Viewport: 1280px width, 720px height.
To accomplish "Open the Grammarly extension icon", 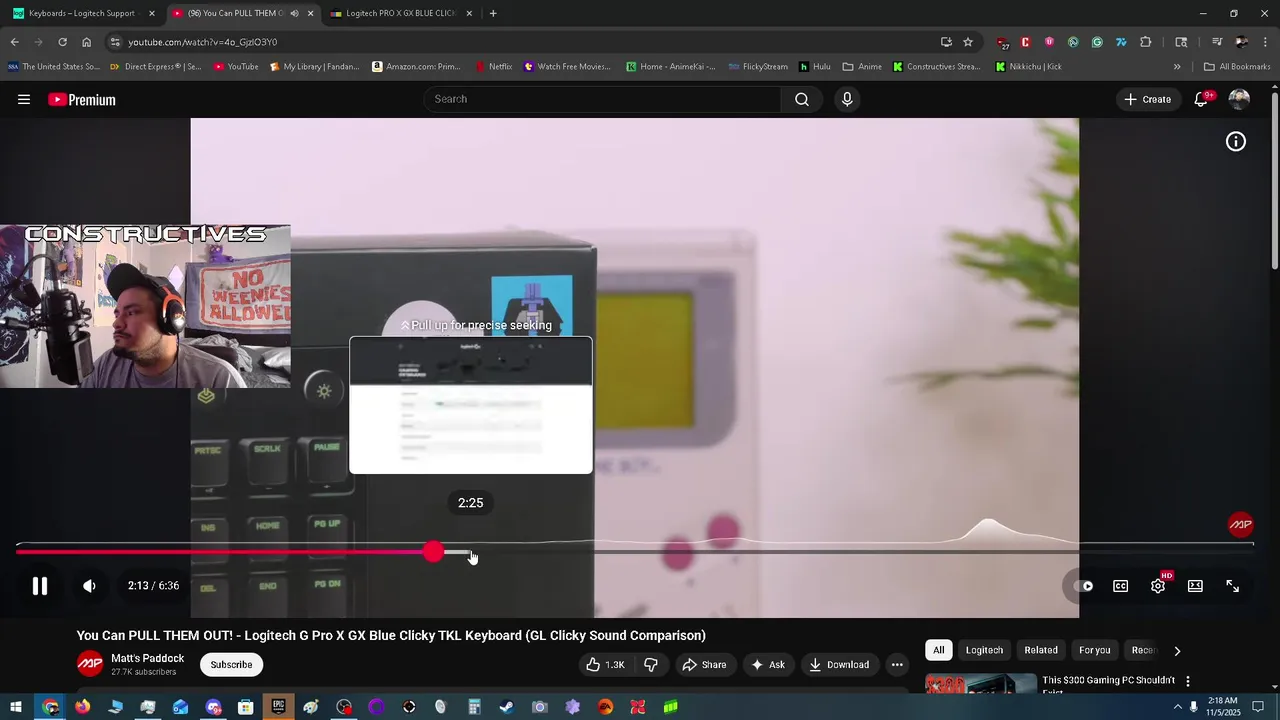I will [1097, 42].
